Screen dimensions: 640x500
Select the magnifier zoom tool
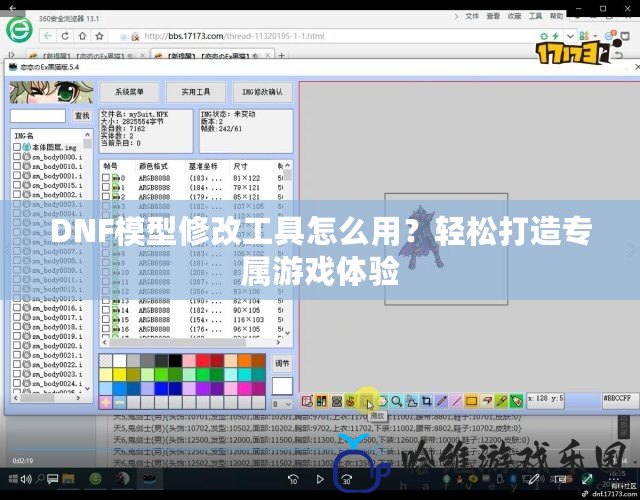[x=396, y=402]
